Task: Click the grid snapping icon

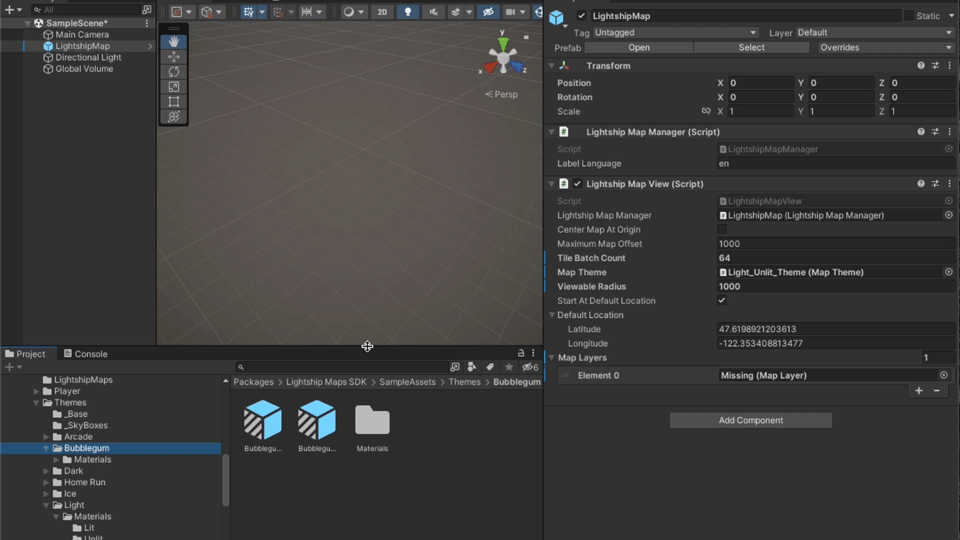Action: (x=278, y=12)
